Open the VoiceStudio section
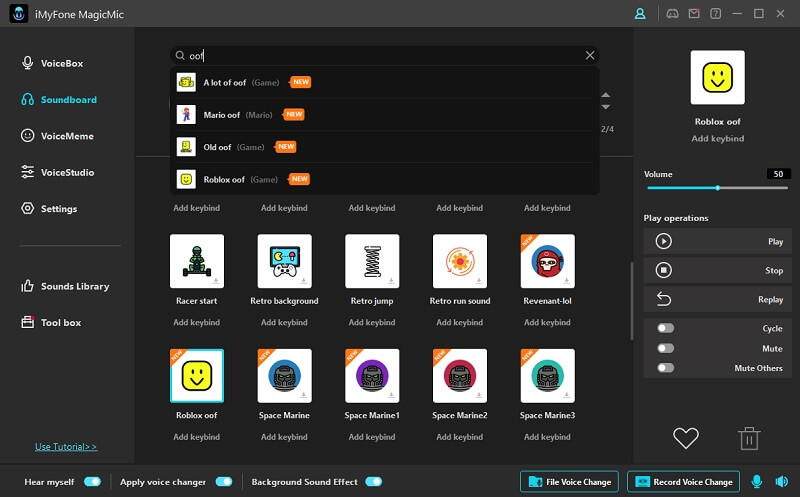The image size is (800, 497). point(57,172)
